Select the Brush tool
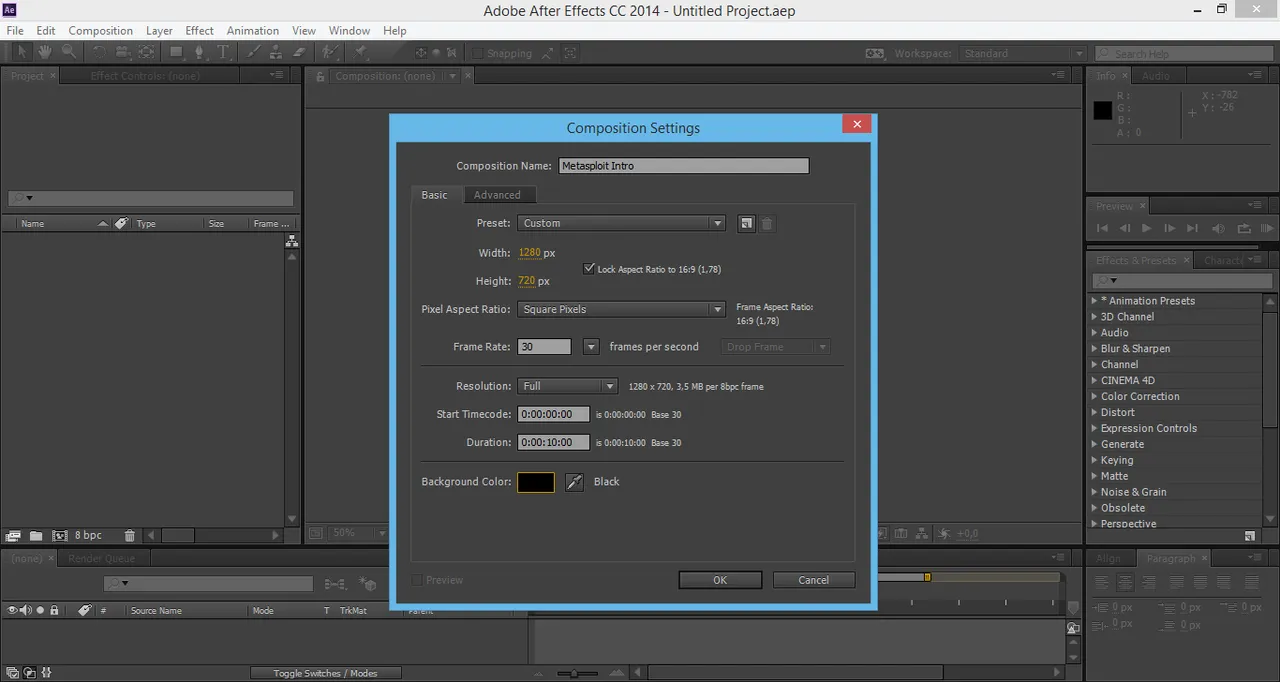1280x682 pixels. (254, 52)
